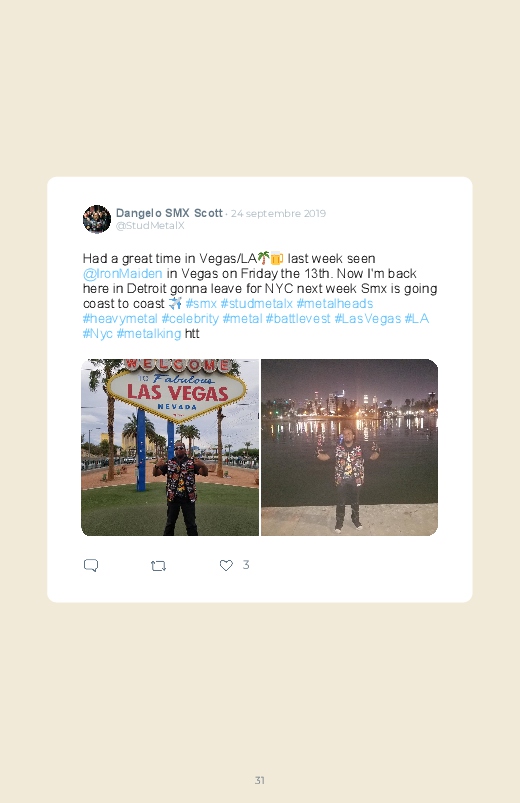
Task: Click the #metalking hashtag
Action: 149,334
